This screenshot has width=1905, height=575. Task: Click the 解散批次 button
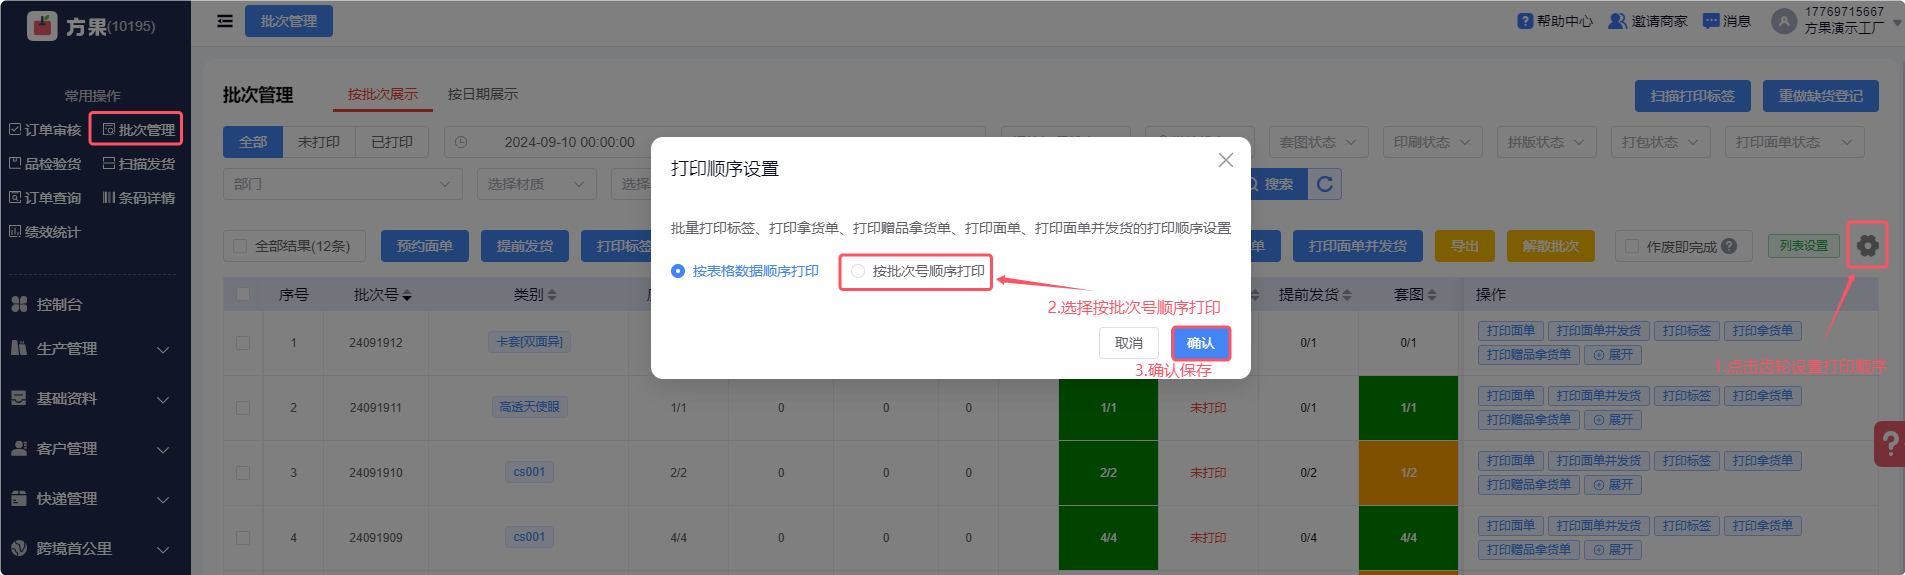[x=1551, y=246]
